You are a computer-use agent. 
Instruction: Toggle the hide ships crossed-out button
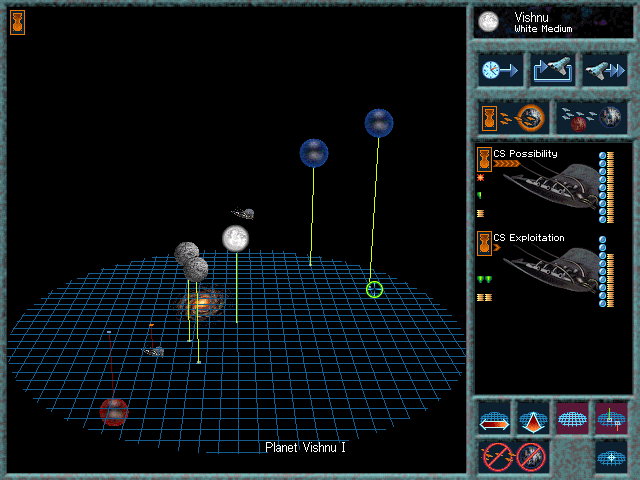498,457
